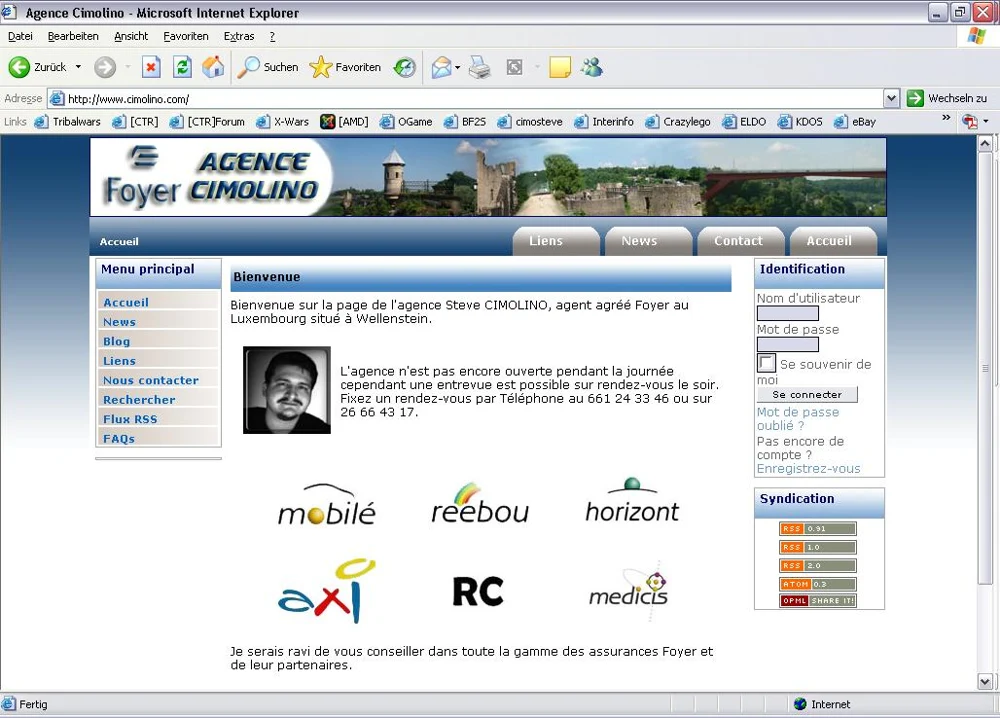Open 'FAQs' in main menu

point(158,439)
